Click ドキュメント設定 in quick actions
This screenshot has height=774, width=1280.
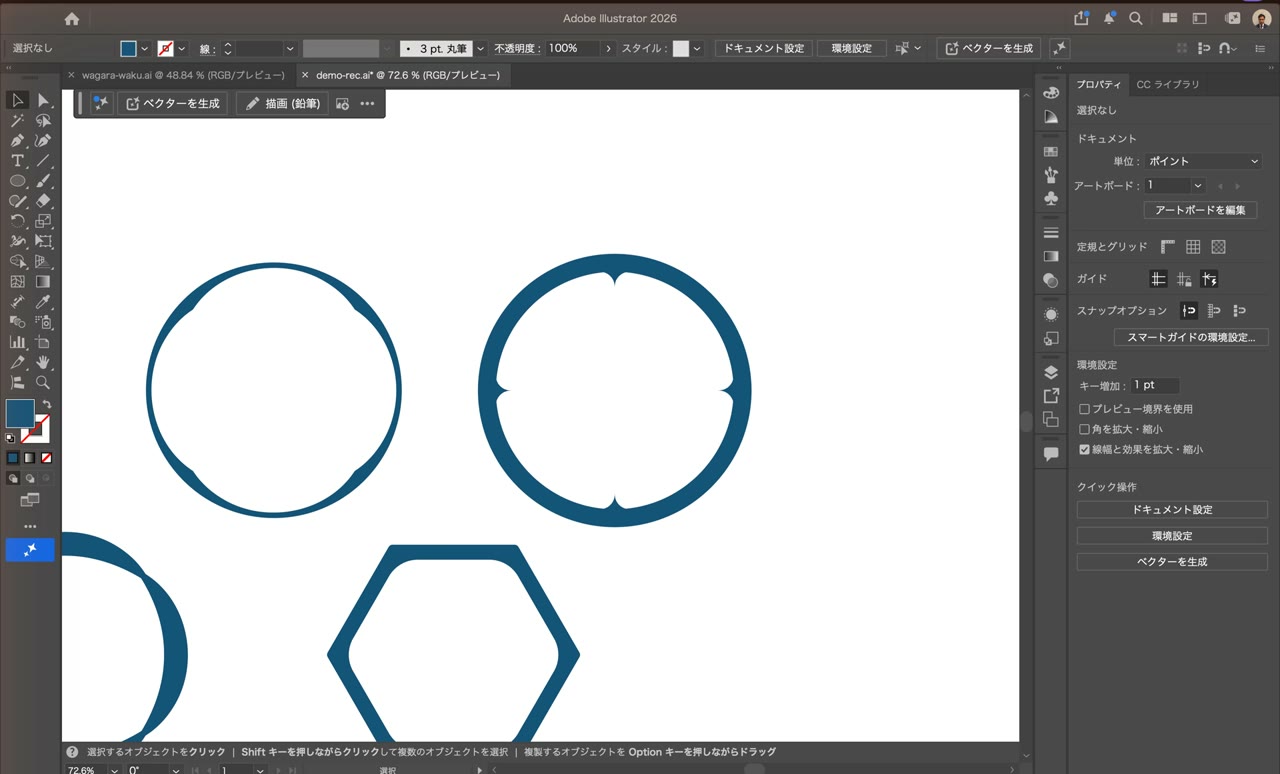[1172, 510]
